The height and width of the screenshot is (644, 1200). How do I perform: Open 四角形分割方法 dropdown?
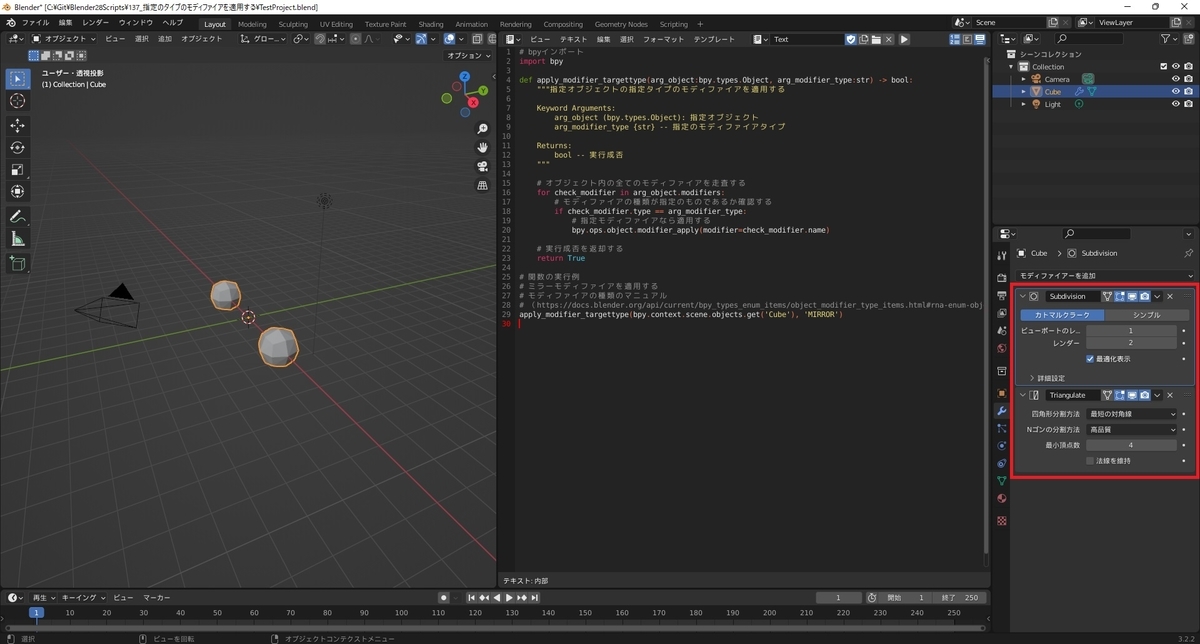coord(1132,413)
